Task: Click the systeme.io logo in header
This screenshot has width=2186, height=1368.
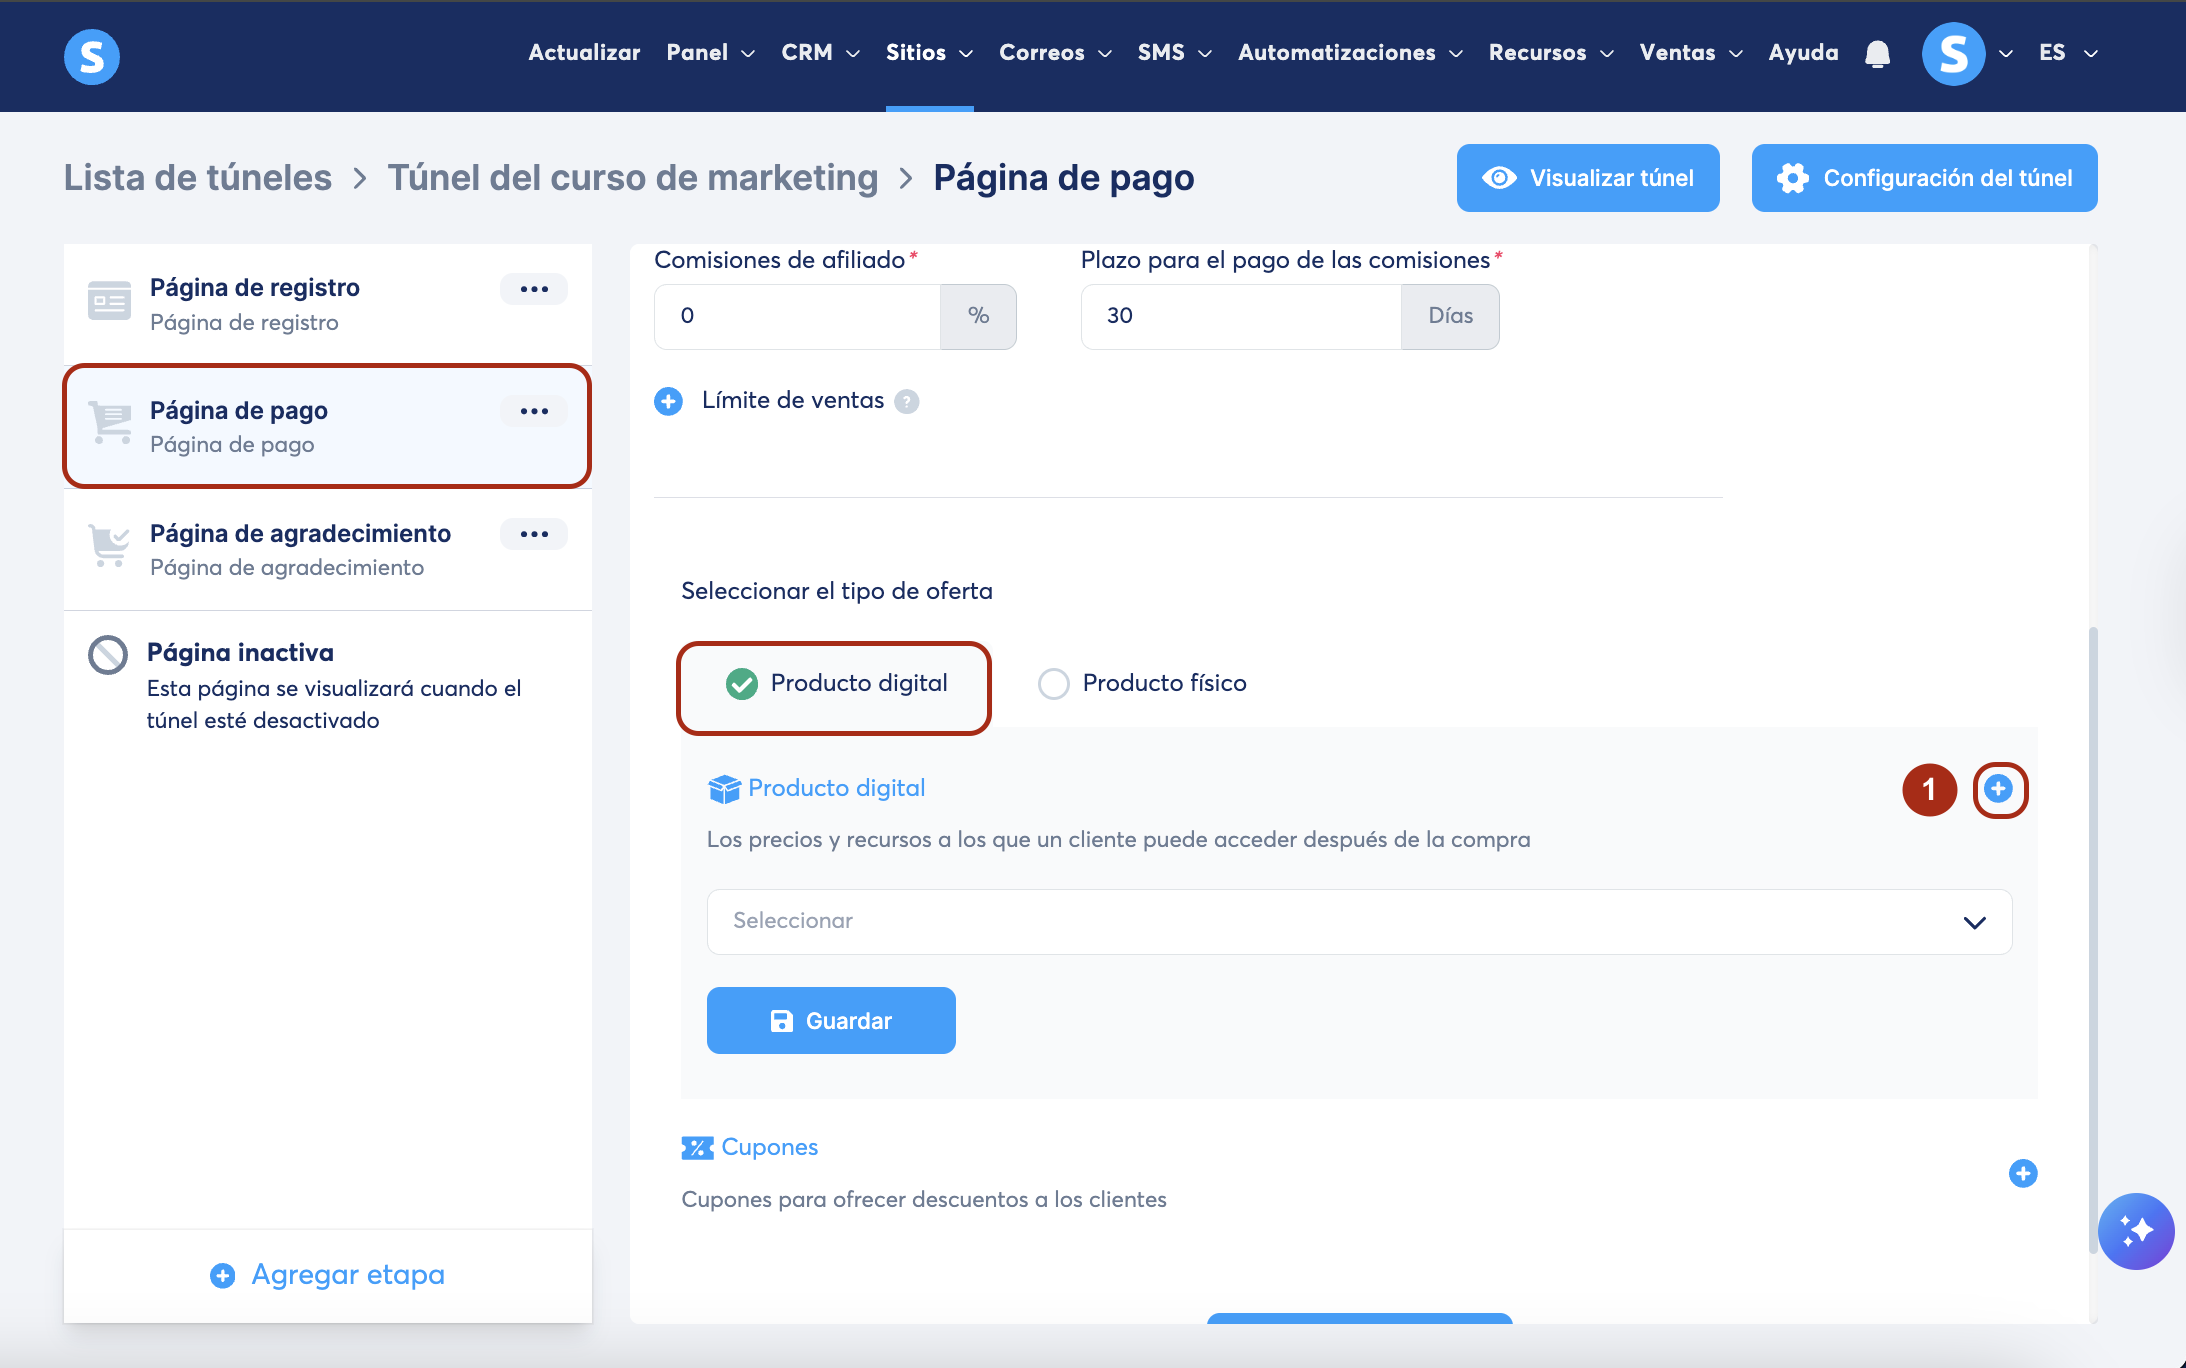Action: pos(92,56)
